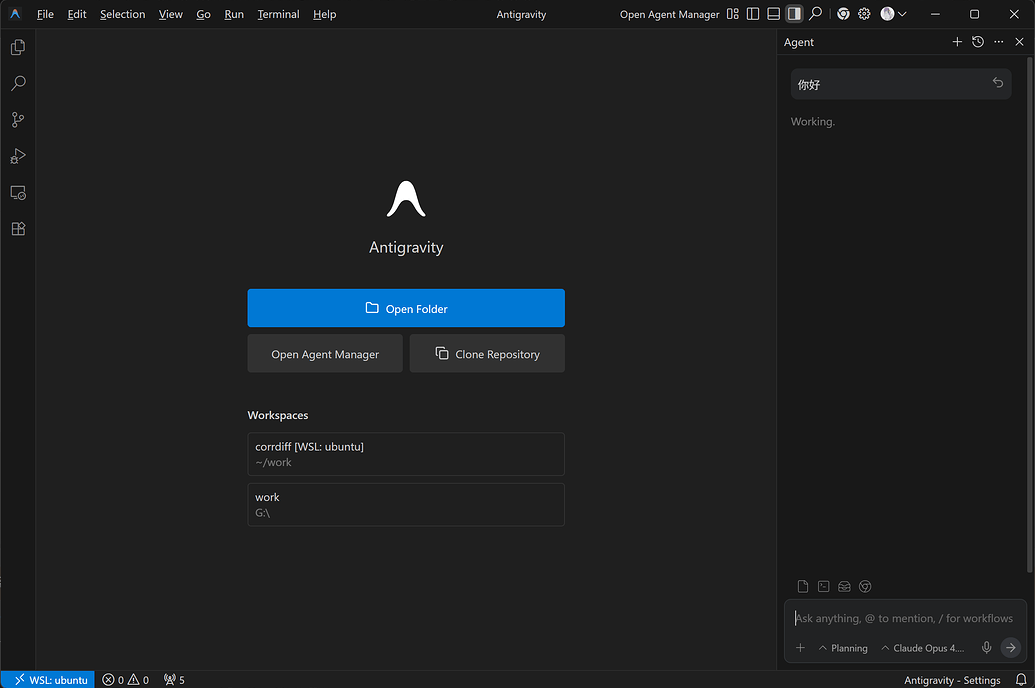The image size is (1035, 688).
Task: Open notifications bell in status bar
Action: click(x=1020, y=679)
